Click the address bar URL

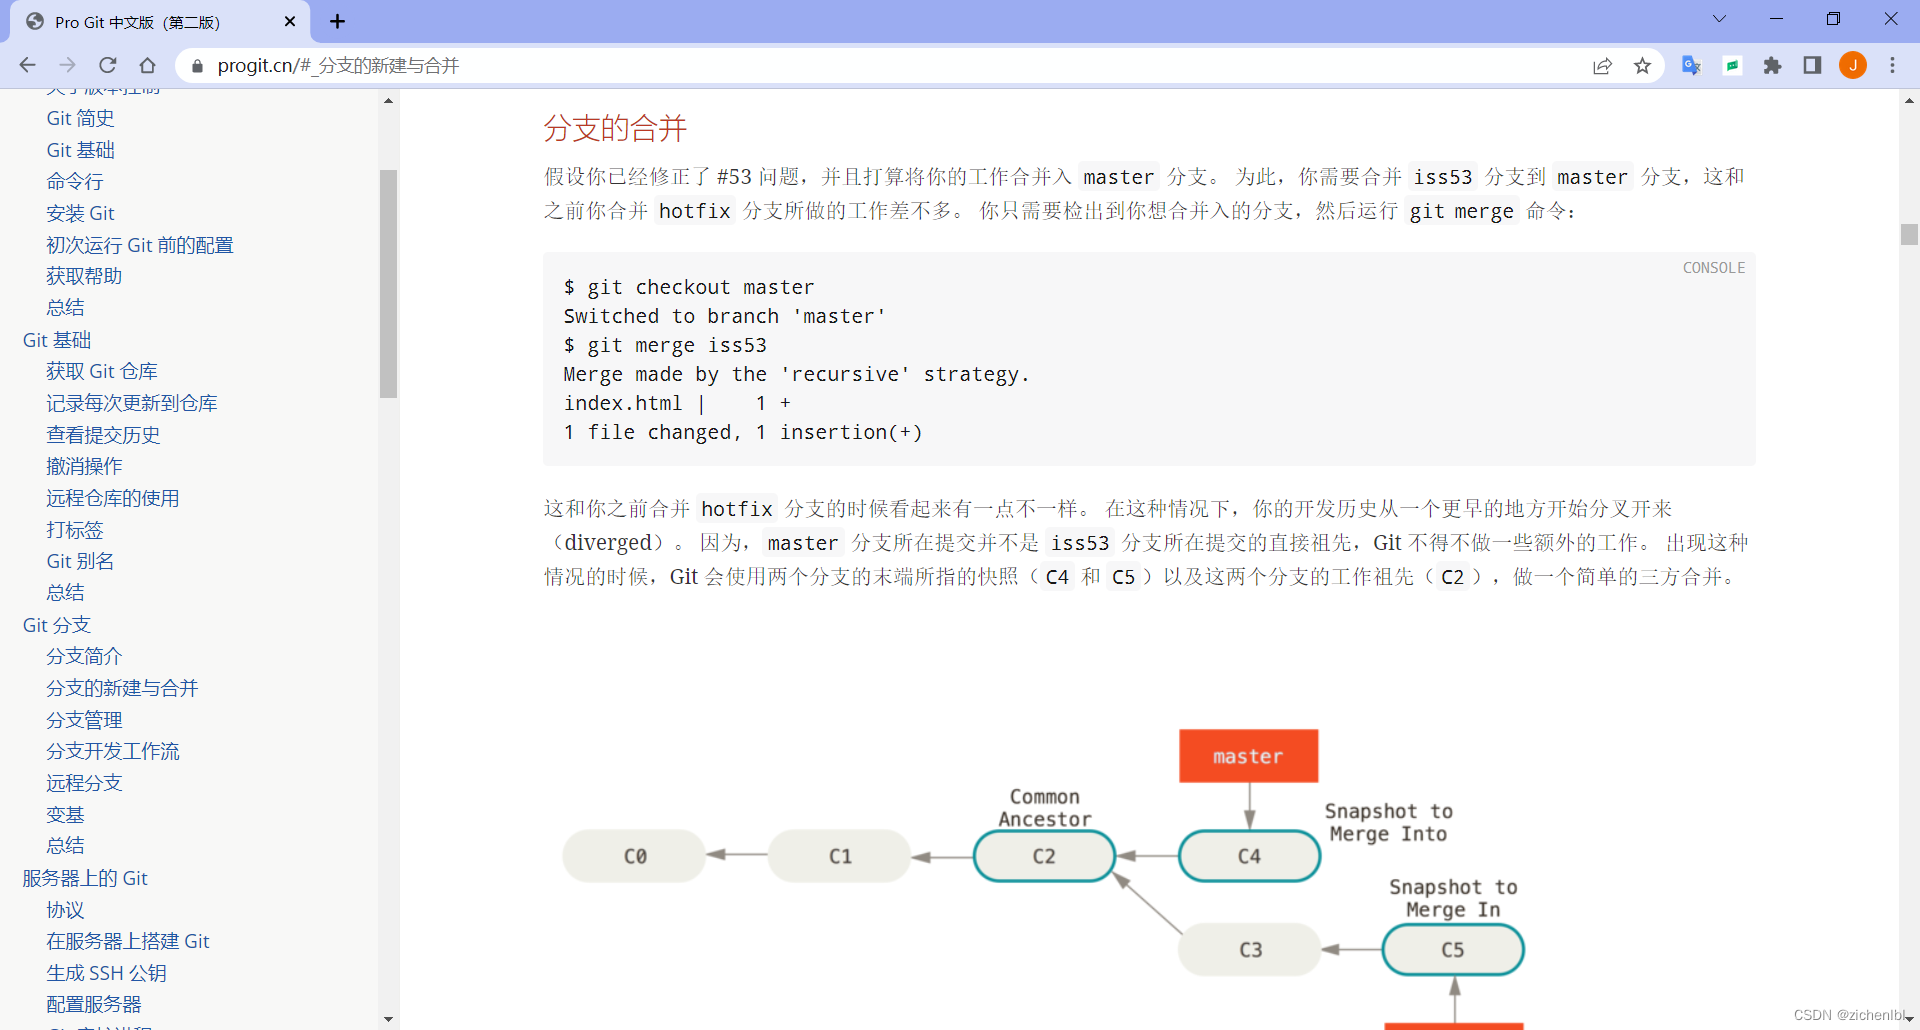[338, 66]
